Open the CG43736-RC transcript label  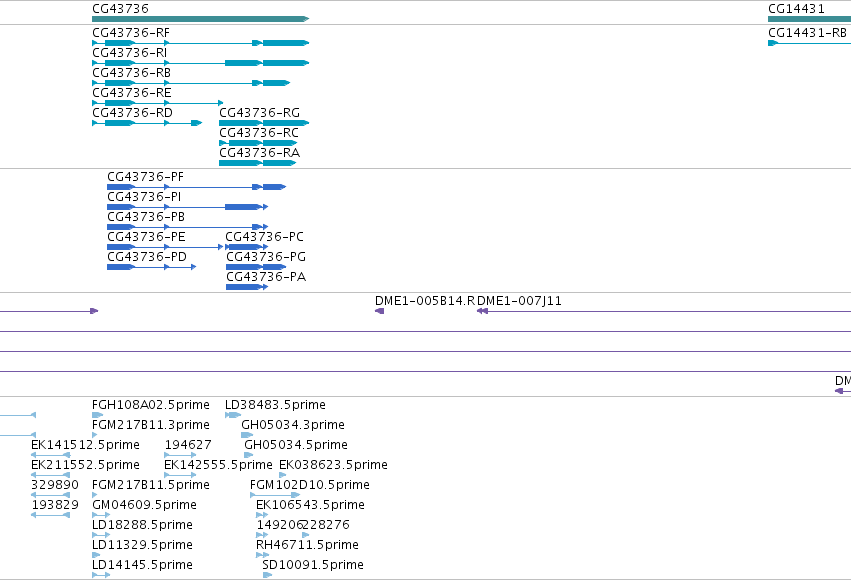click(x=259, y=133)
